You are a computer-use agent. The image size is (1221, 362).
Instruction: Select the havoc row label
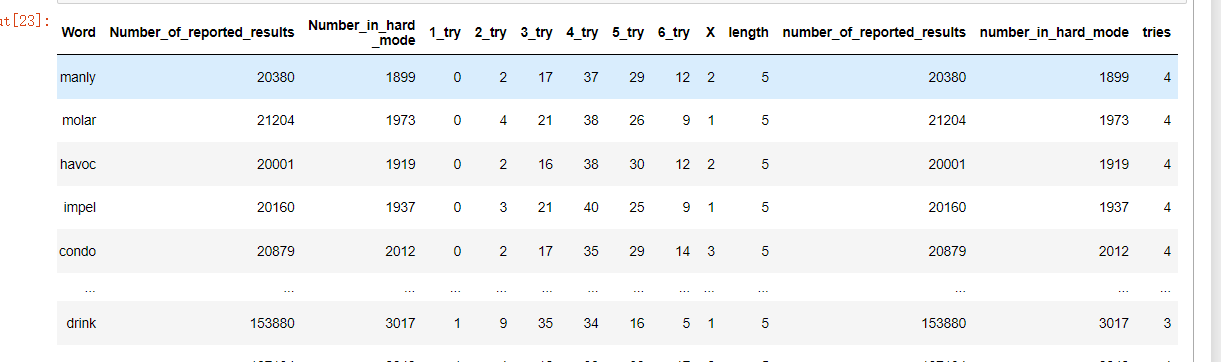click(78, 164)
